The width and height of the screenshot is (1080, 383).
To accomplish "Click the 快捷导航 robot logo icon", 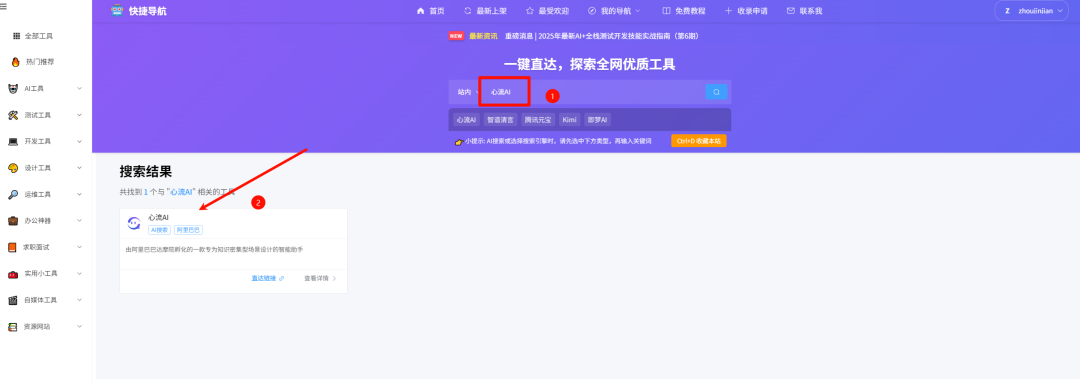I will coord(117,10).
